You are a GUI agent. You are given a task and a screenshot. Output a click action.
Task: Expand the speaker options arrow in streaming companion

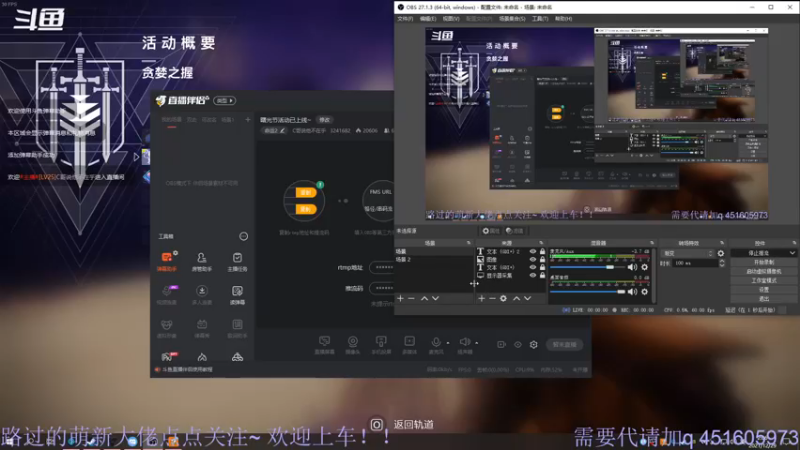[477, 343]
